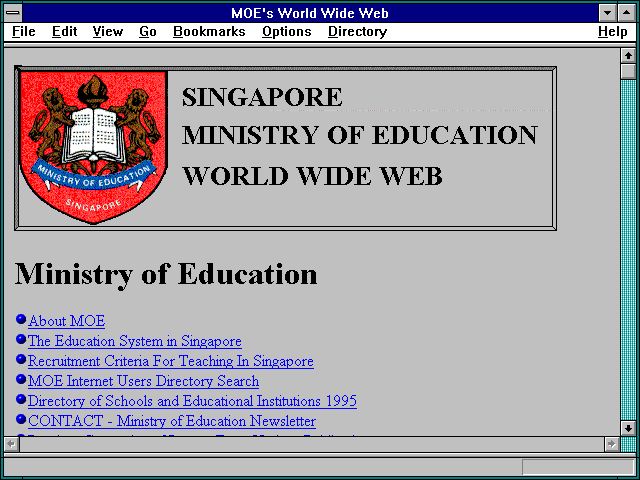Click the WORLD WIDE WEB banner text
Viewport: 640px width, 480px height.
pos(312,176)
